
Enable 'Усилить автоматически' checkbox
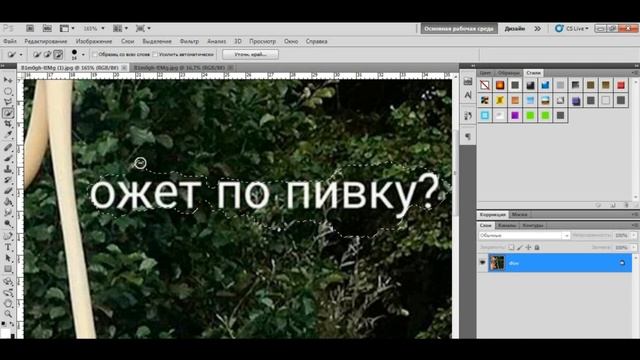click(155, 54)
